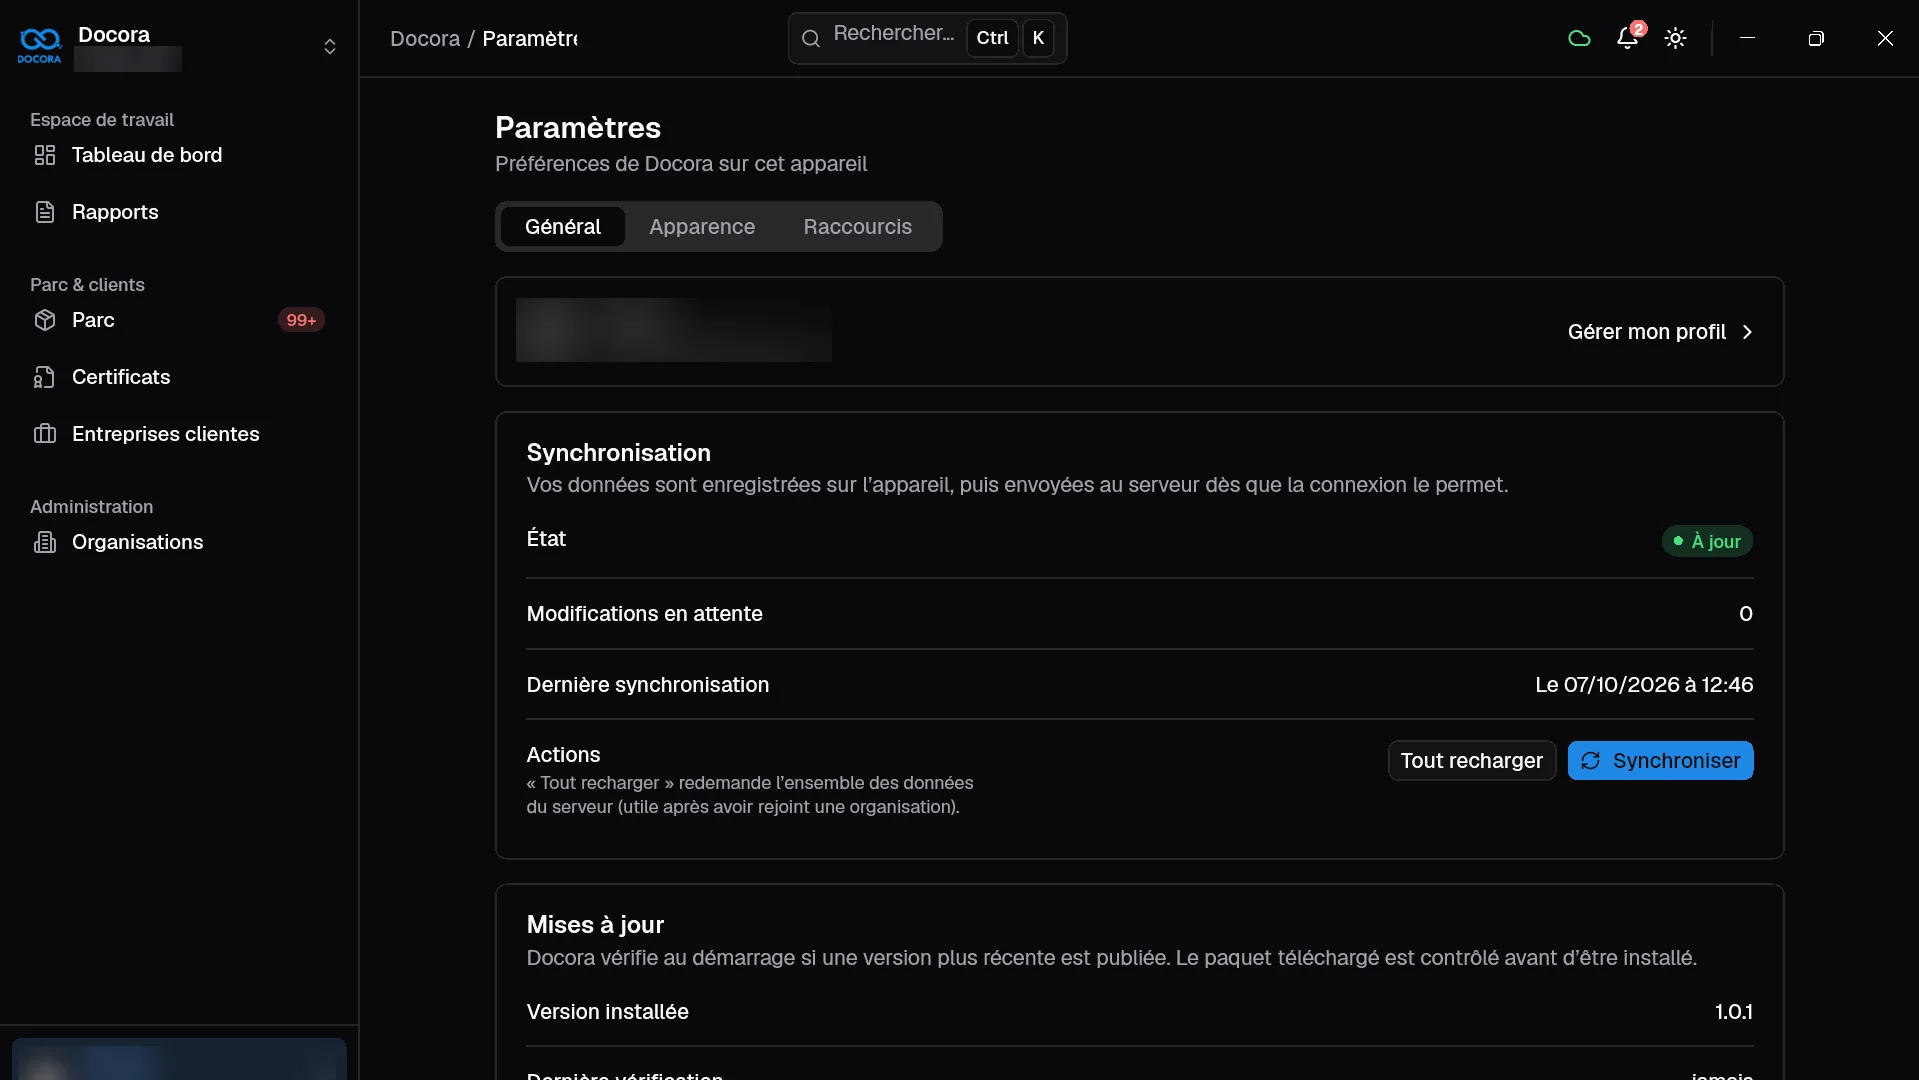
Task: Click the Mises à jour heading
Action: coord(595,925)
